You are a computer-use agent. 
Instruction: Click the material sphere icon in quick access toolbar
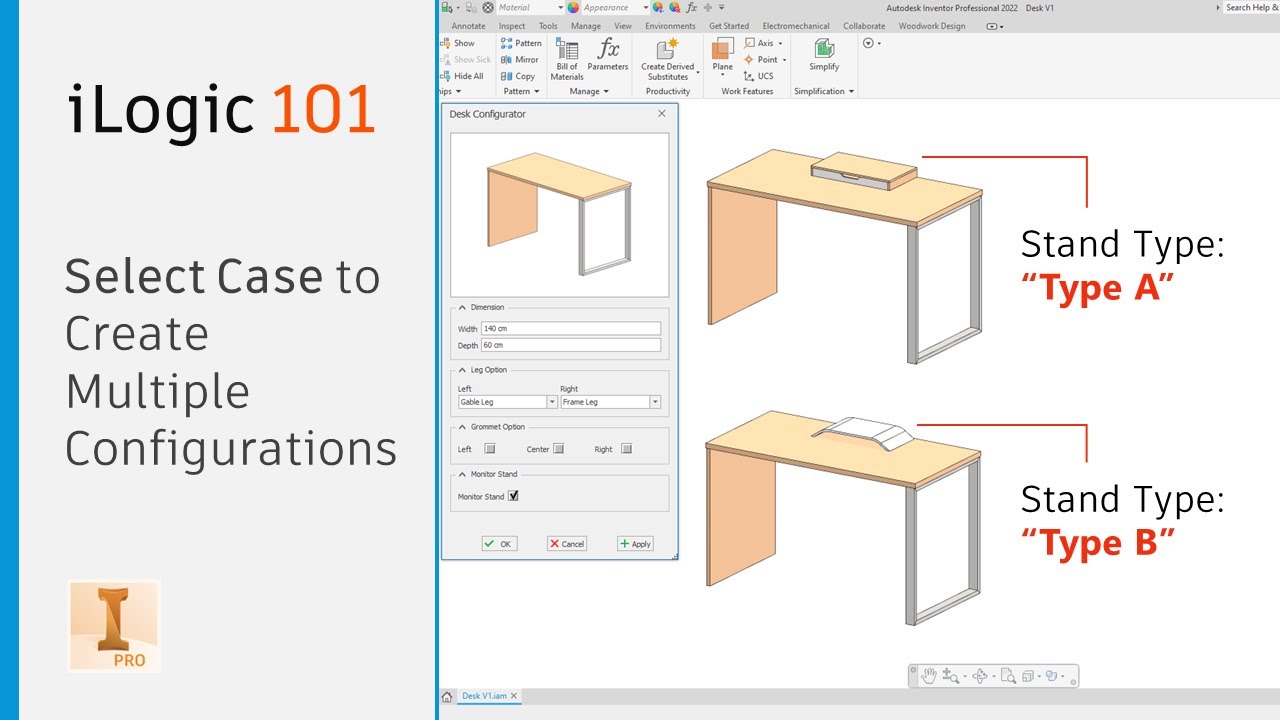click(x=488, y=7)
